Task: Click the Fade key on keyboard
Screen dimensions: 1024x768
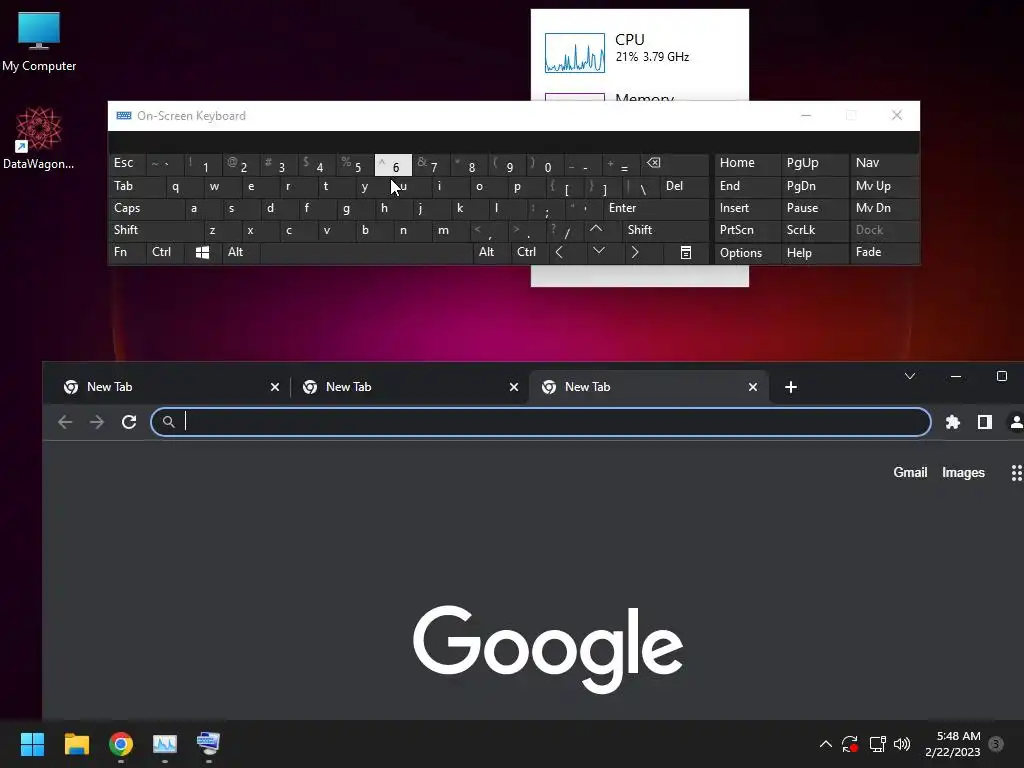Action: (884, 252)
